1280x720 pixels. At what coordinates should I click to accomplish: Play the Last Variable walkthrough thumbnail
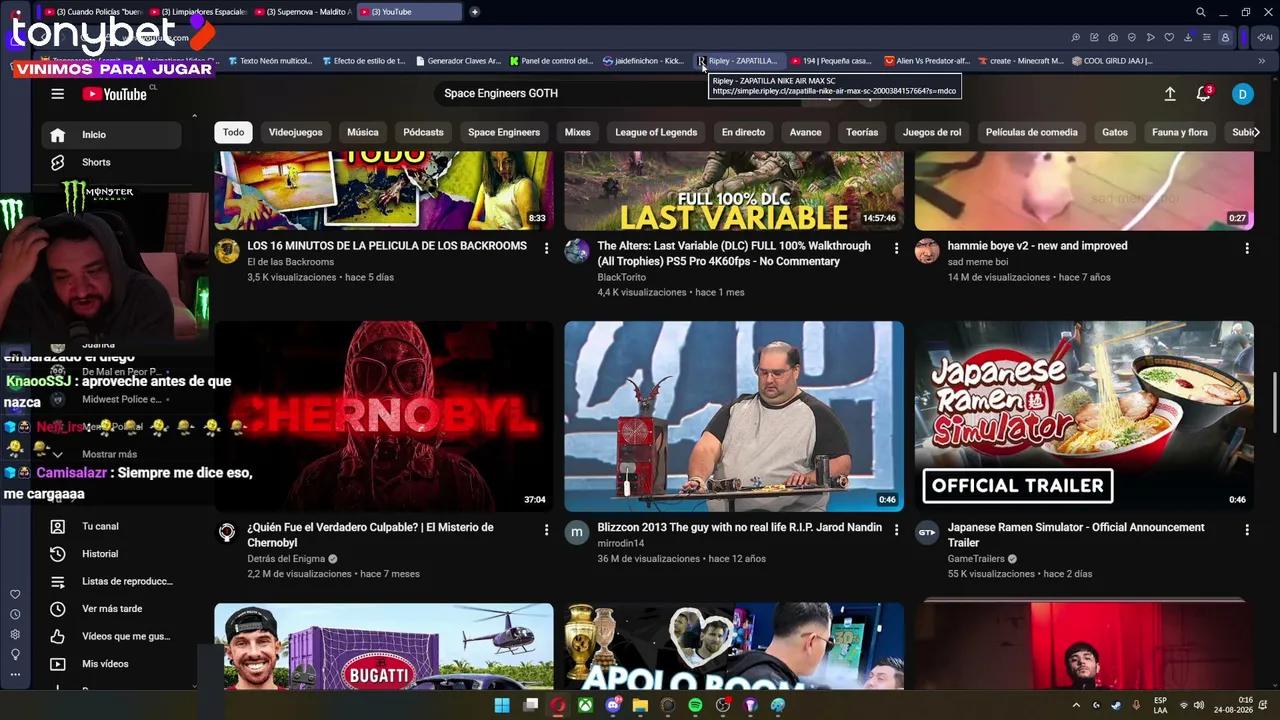click(x=734, y=191)
